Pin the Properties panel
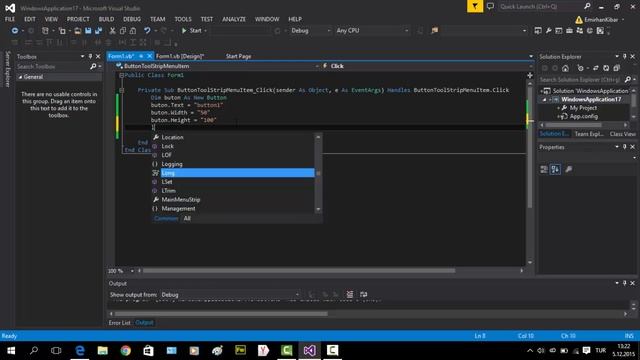 [624, 147]
